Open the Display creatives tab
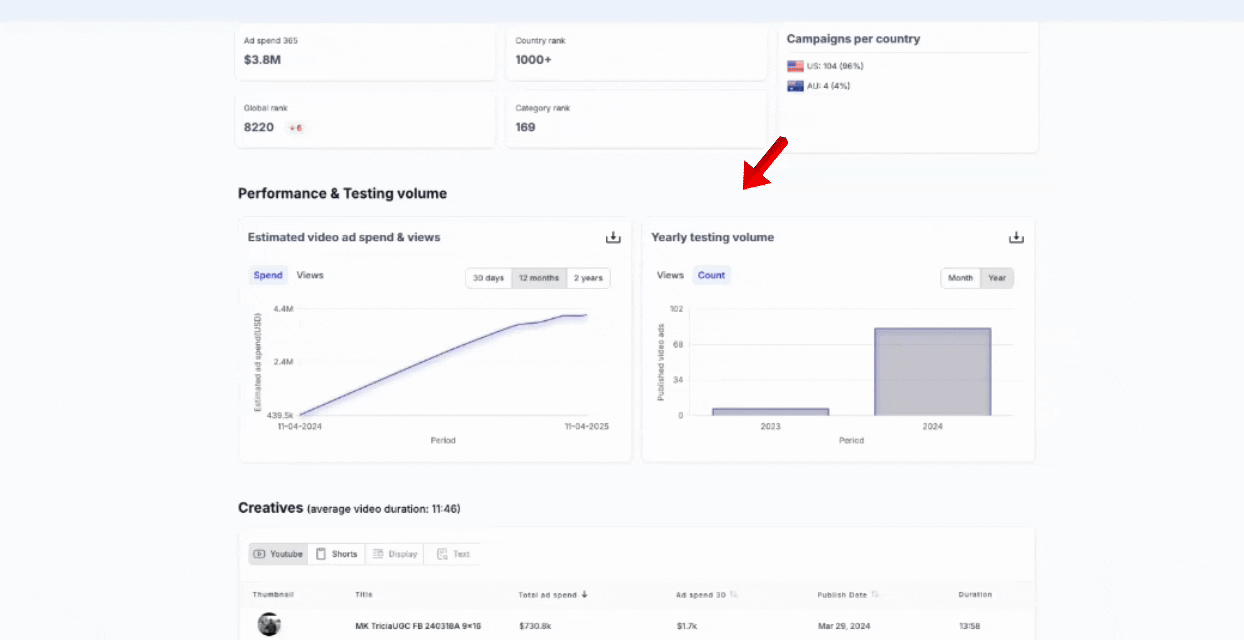 [394, 554]
